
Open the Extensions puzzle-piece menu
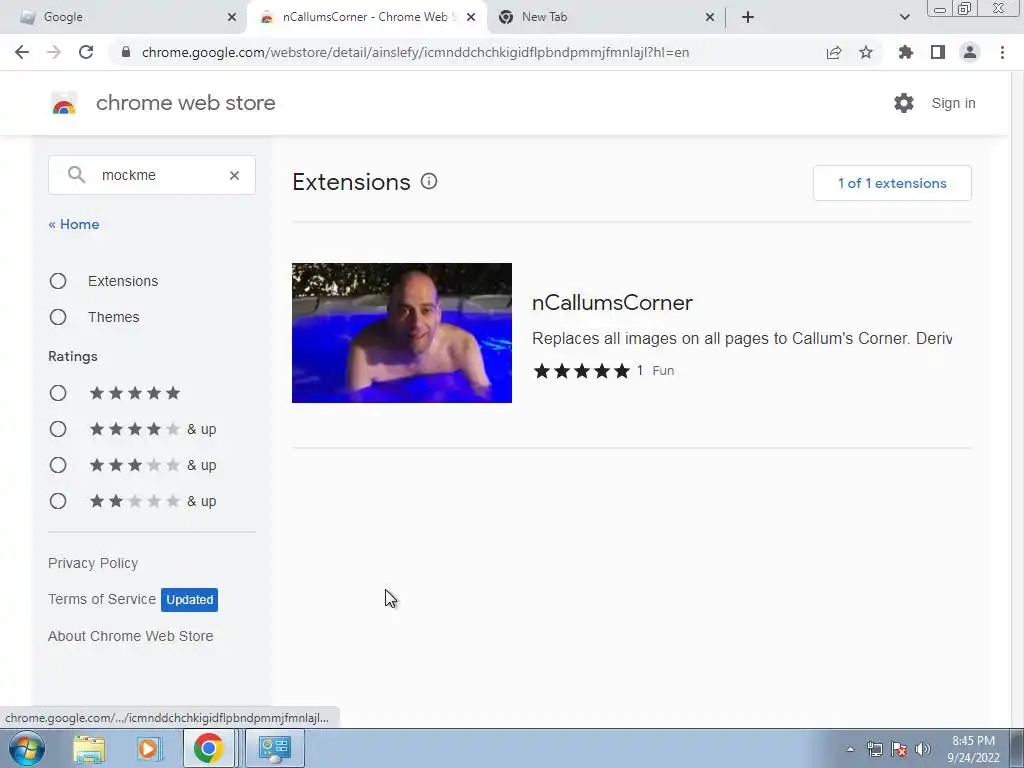coord(905,52)
